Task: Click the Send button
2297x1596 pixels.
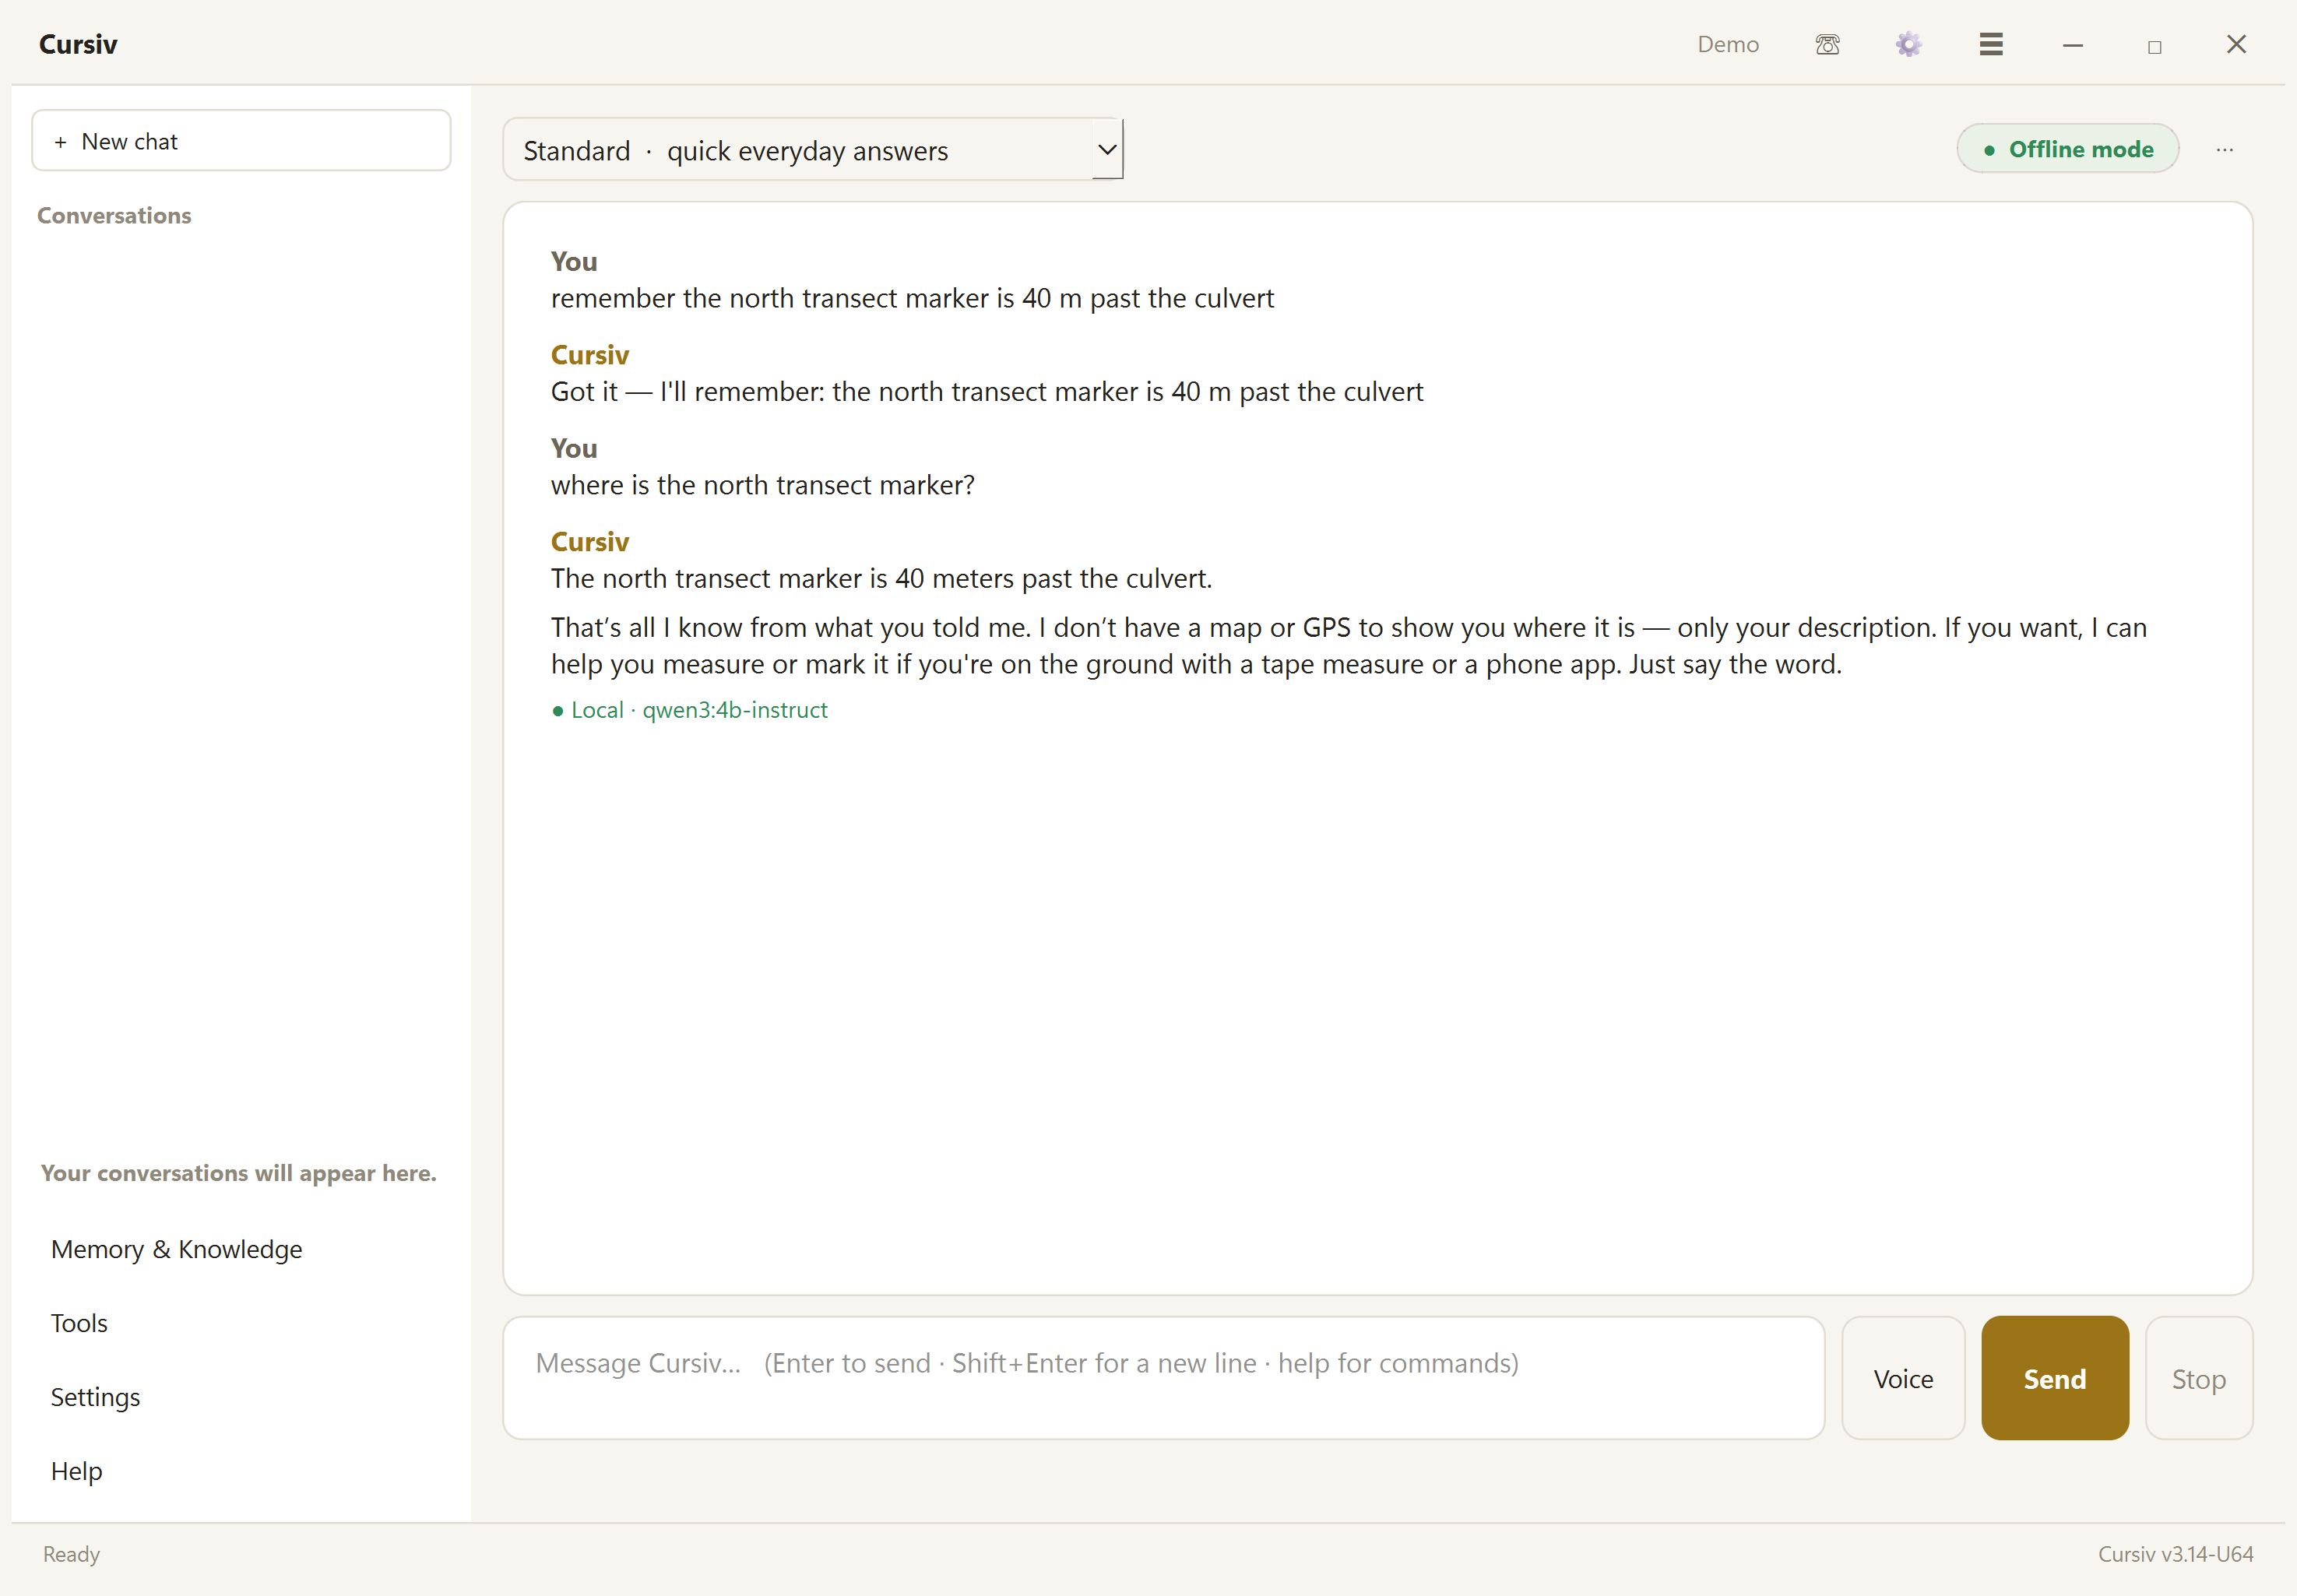Action: pos(2054,1378)
